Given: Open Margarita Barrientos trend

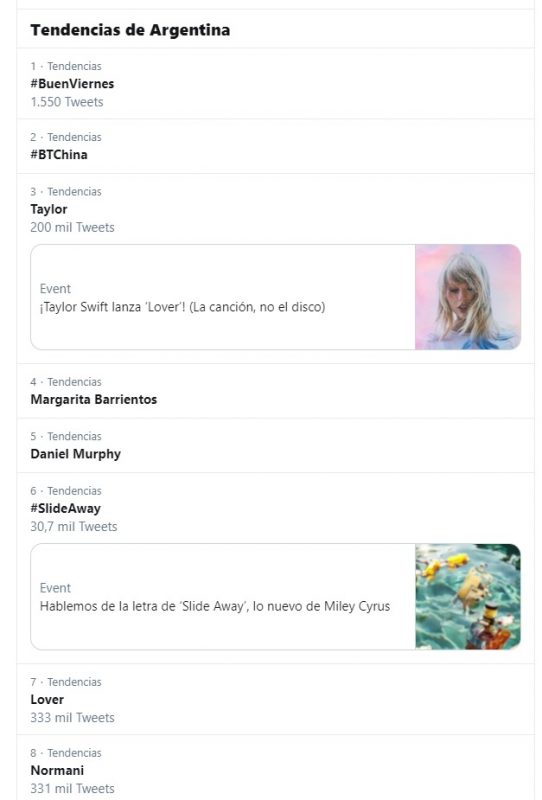Looking at the screenshot, I should (x=94, y=399).
